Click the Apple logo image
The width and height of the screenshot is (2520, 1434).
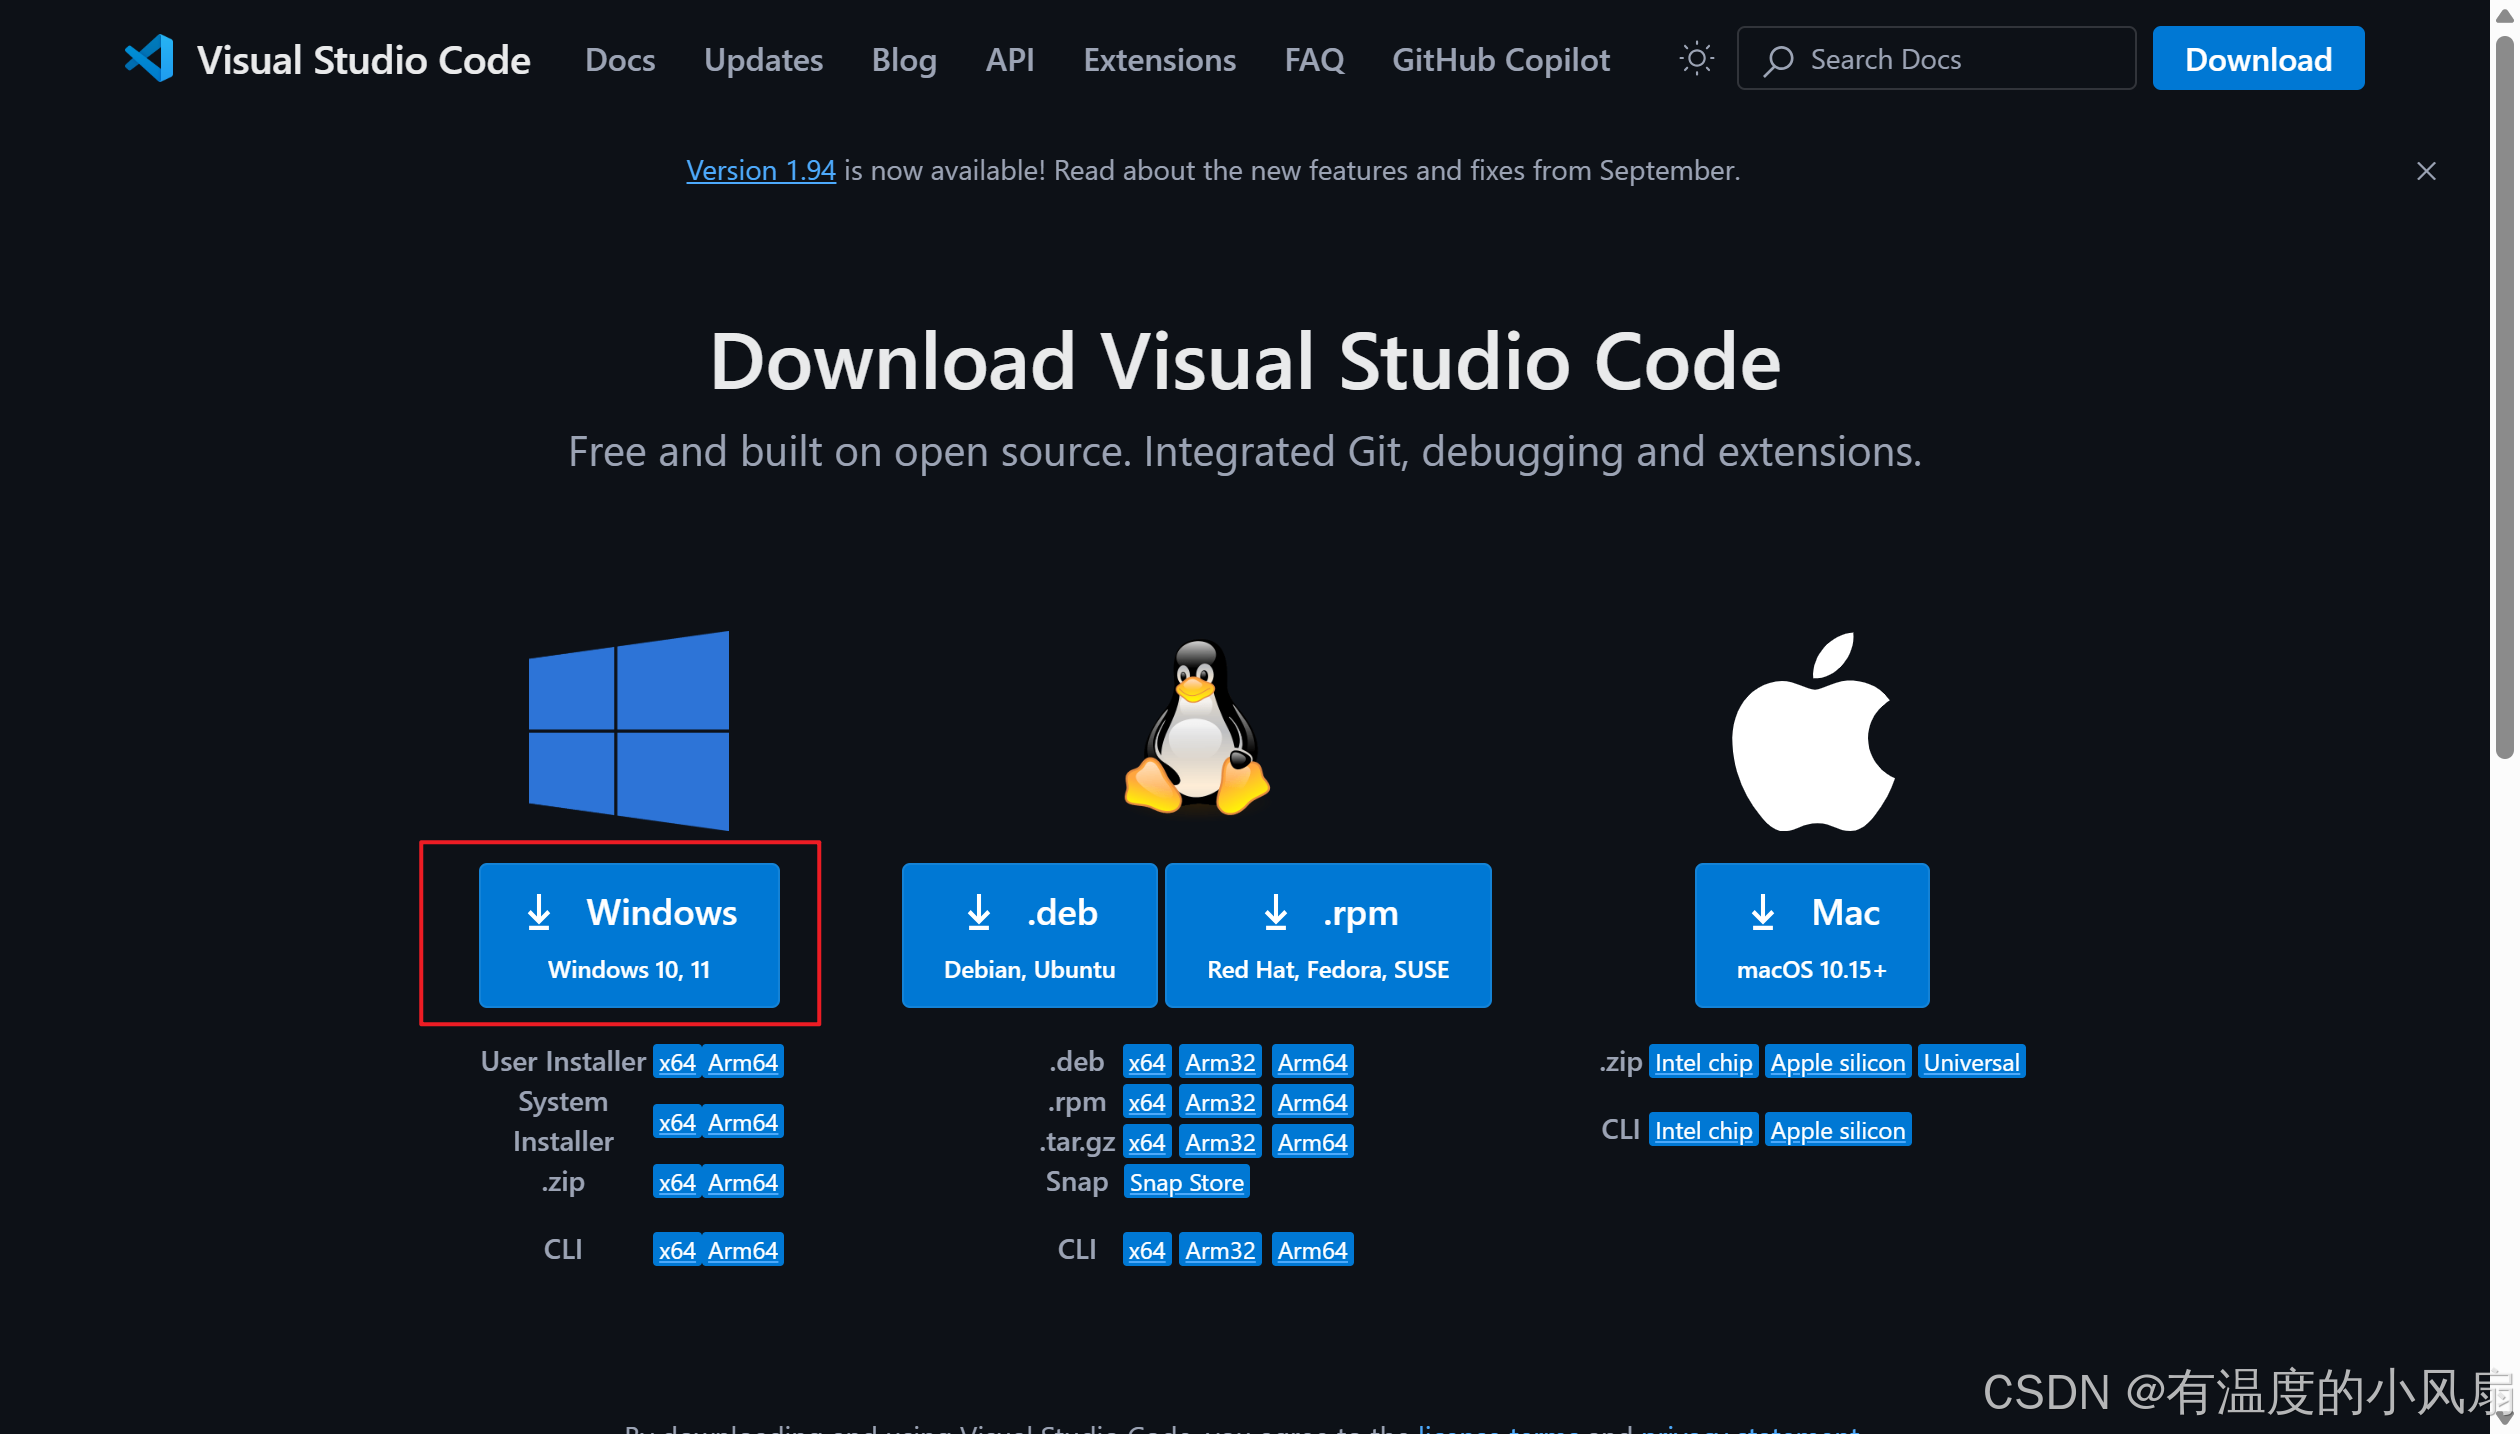click(x=1811, y=732)
